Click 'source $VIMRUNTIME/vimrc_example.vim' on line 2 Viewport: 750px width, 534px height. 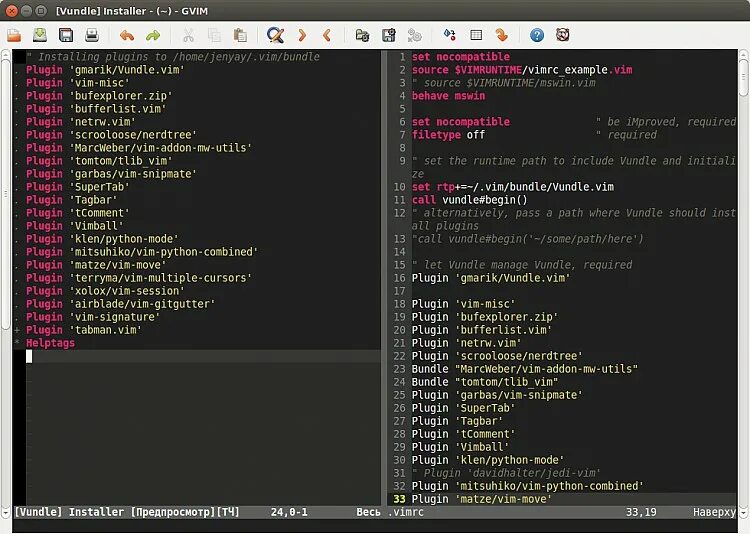coord(522,70)
